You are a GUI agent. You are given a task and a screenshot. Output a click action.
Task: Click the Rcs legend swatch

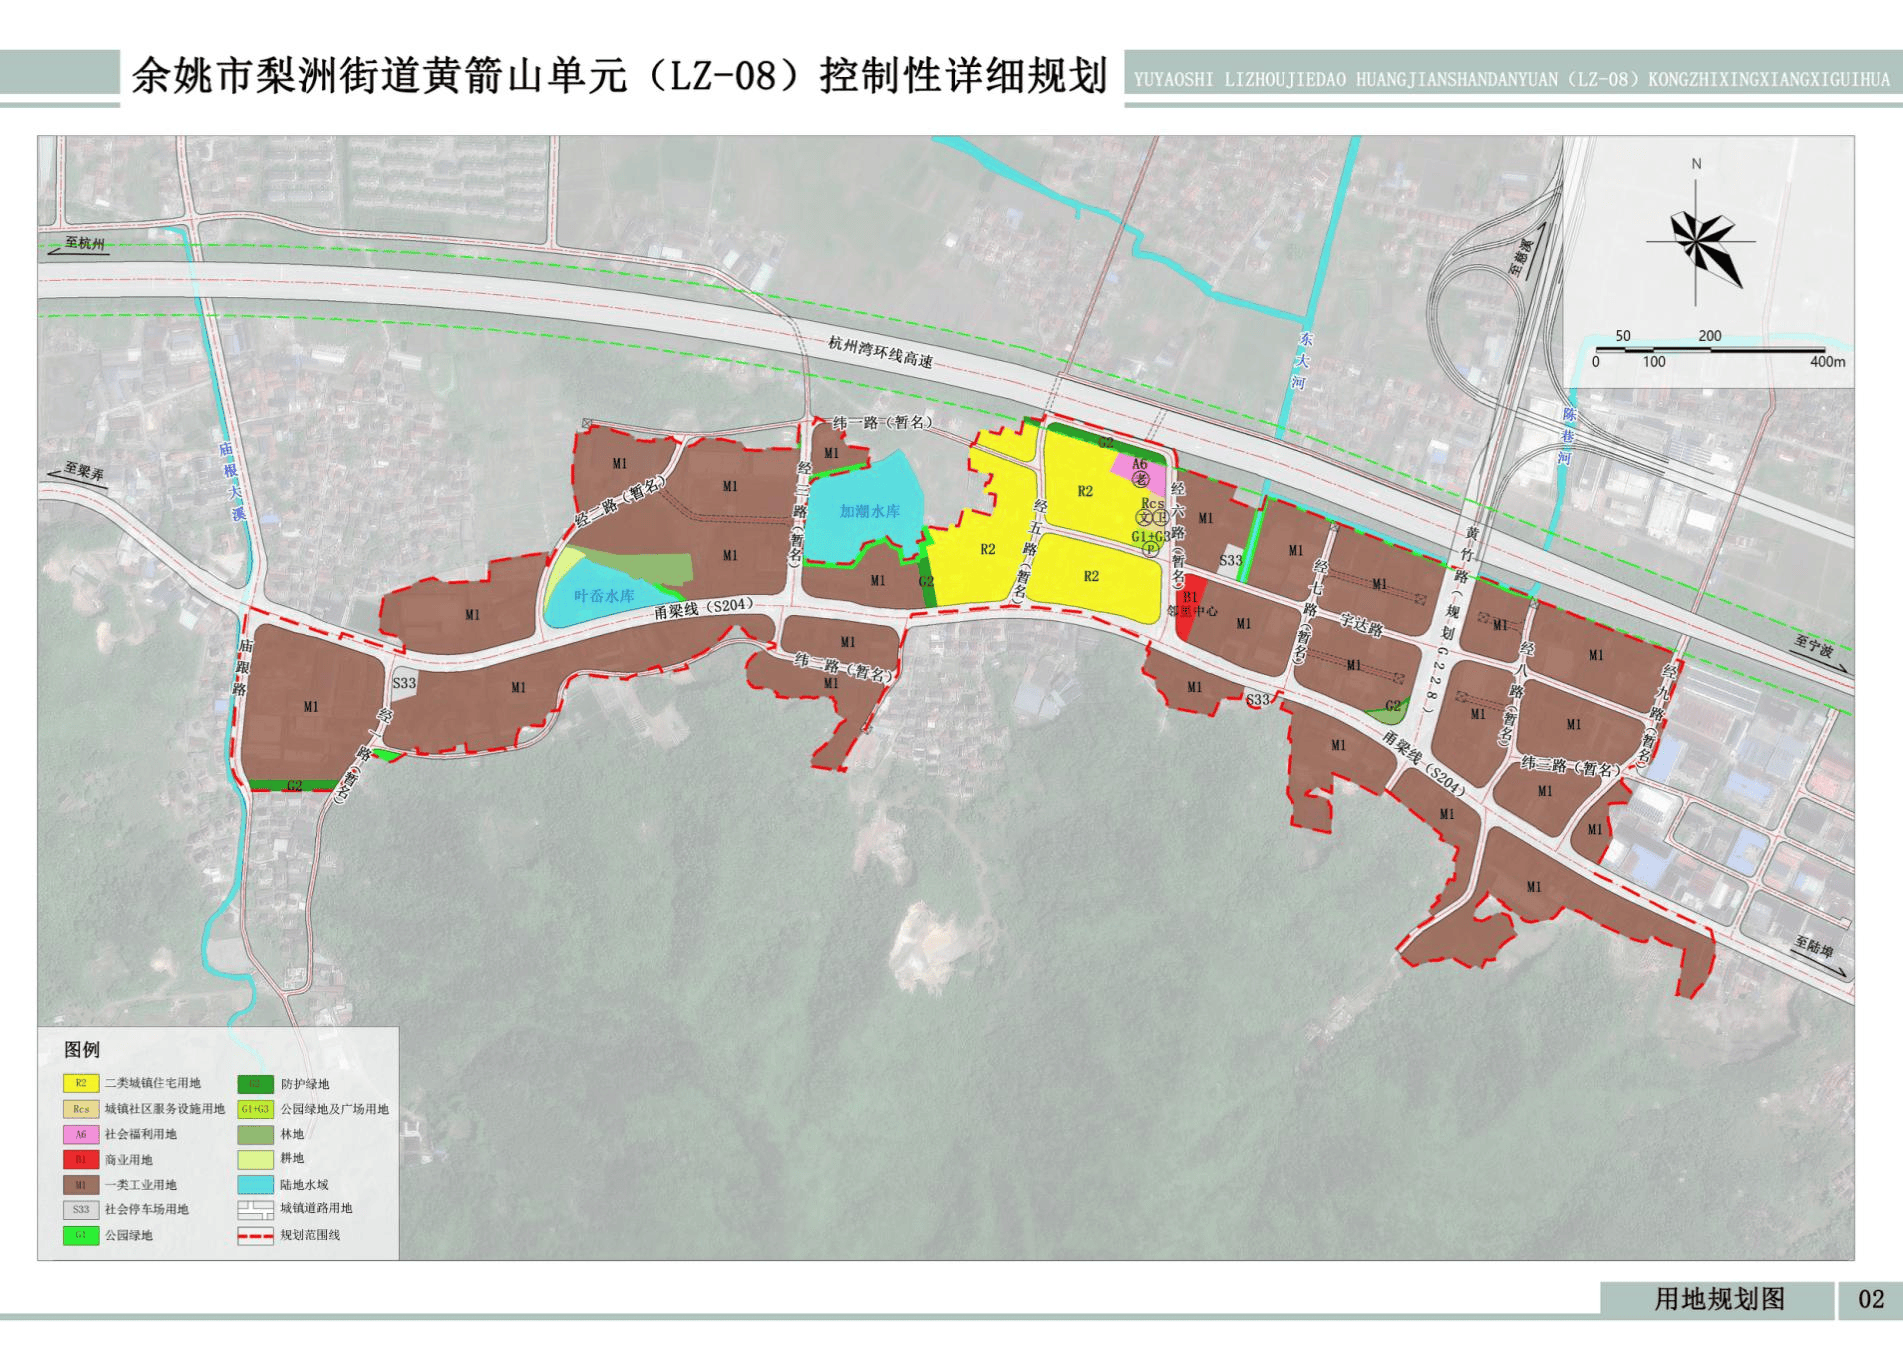pyautogui.click(x=81, y=1109)
